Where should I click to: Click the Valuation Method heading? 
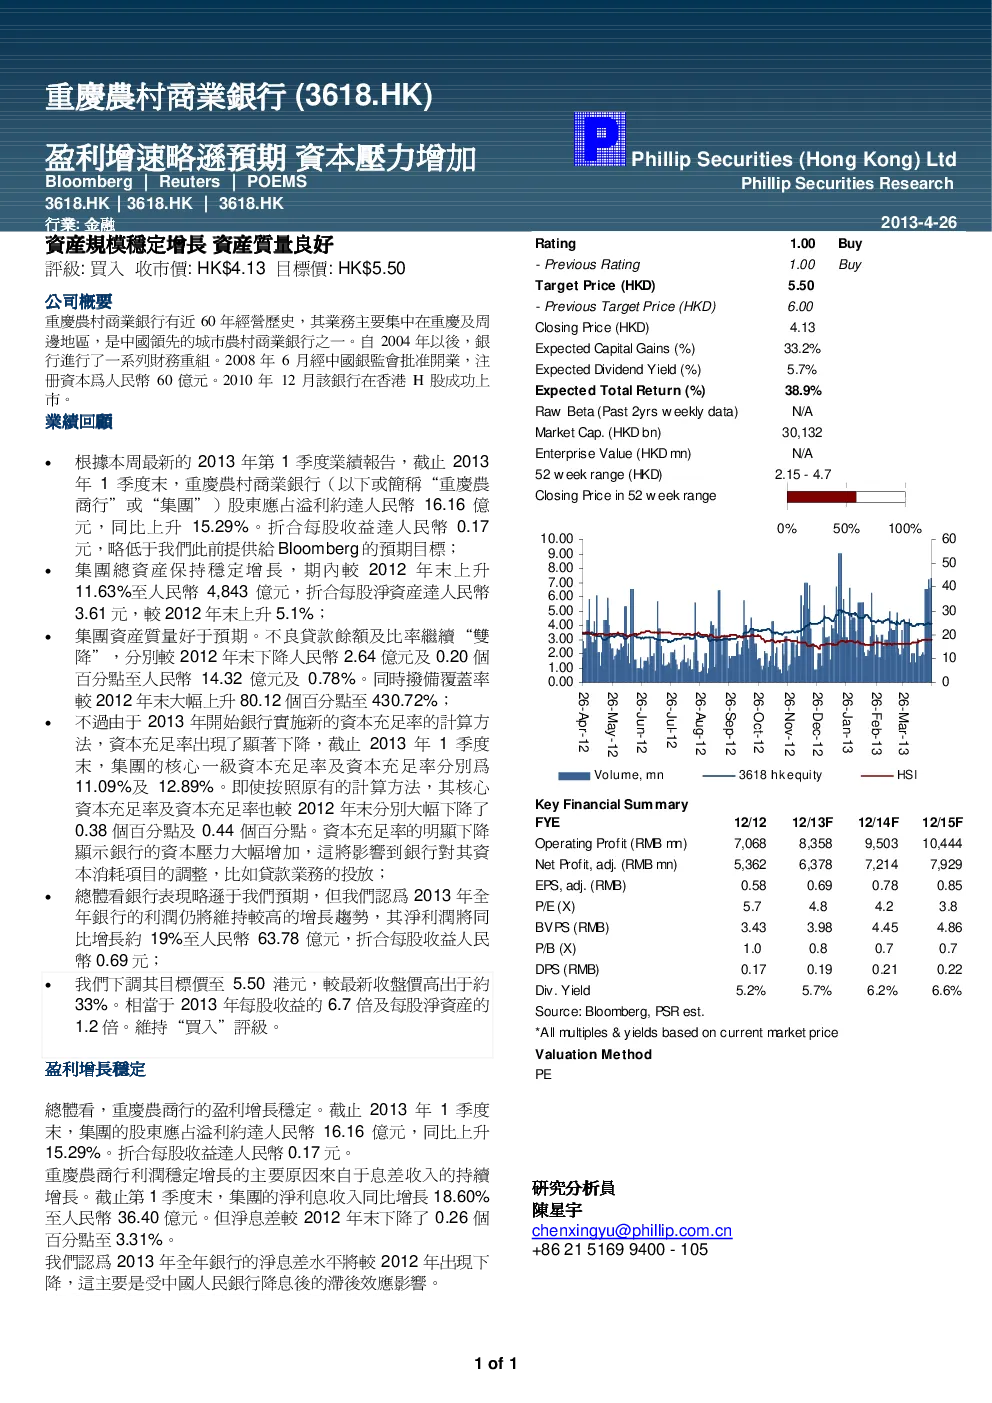593,1055
